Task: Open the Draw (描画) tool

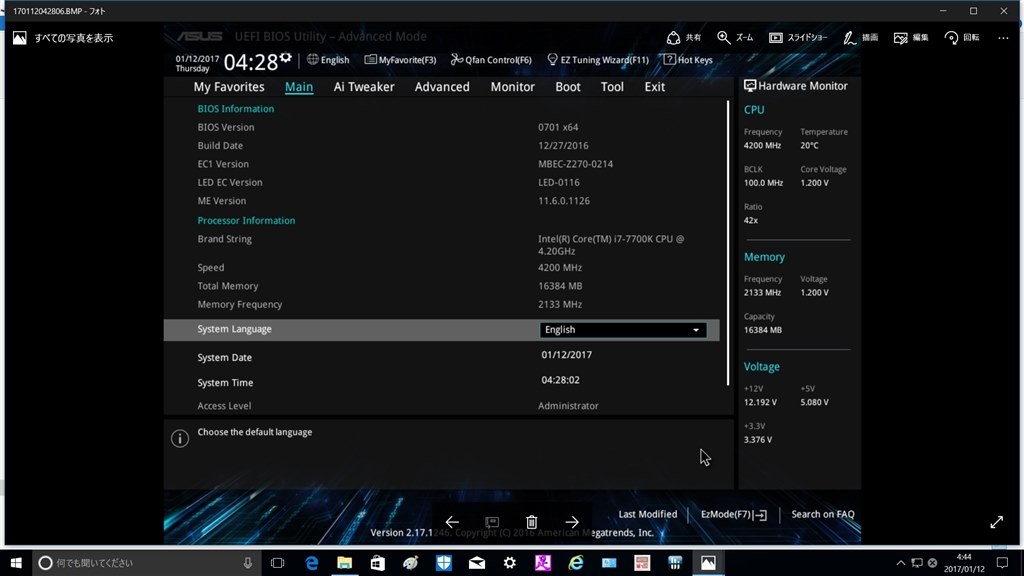Action: tap(860, 37)
